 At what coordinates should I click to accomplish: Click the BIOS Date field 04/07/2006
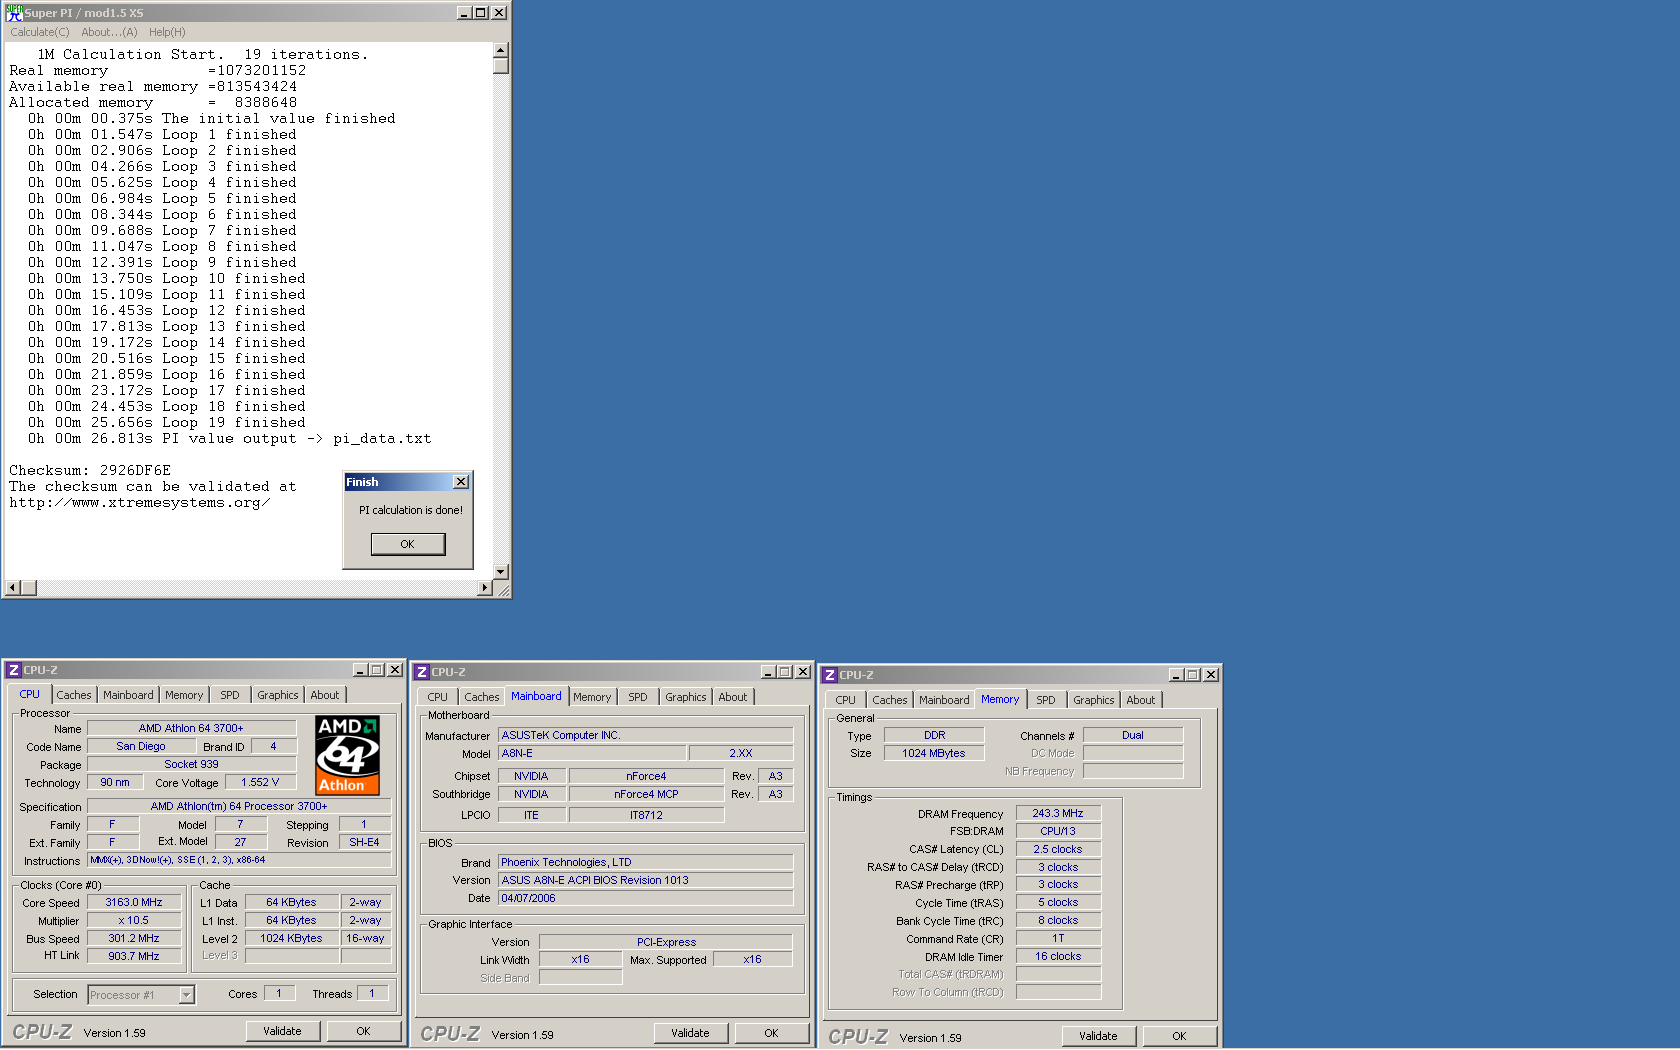tap(646, 898)
